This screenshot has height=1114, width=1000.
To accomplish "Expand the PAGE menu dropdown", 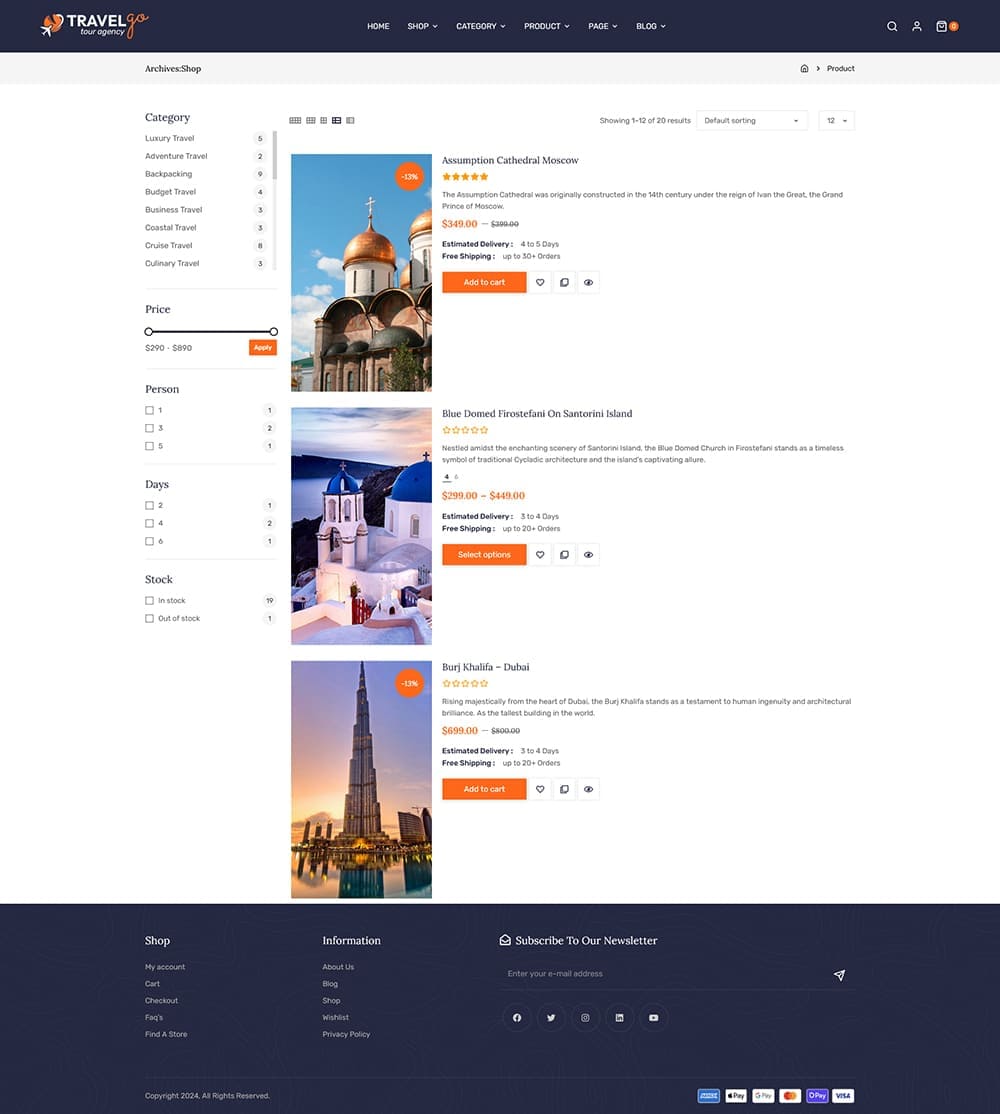I will tap(603, 26).
